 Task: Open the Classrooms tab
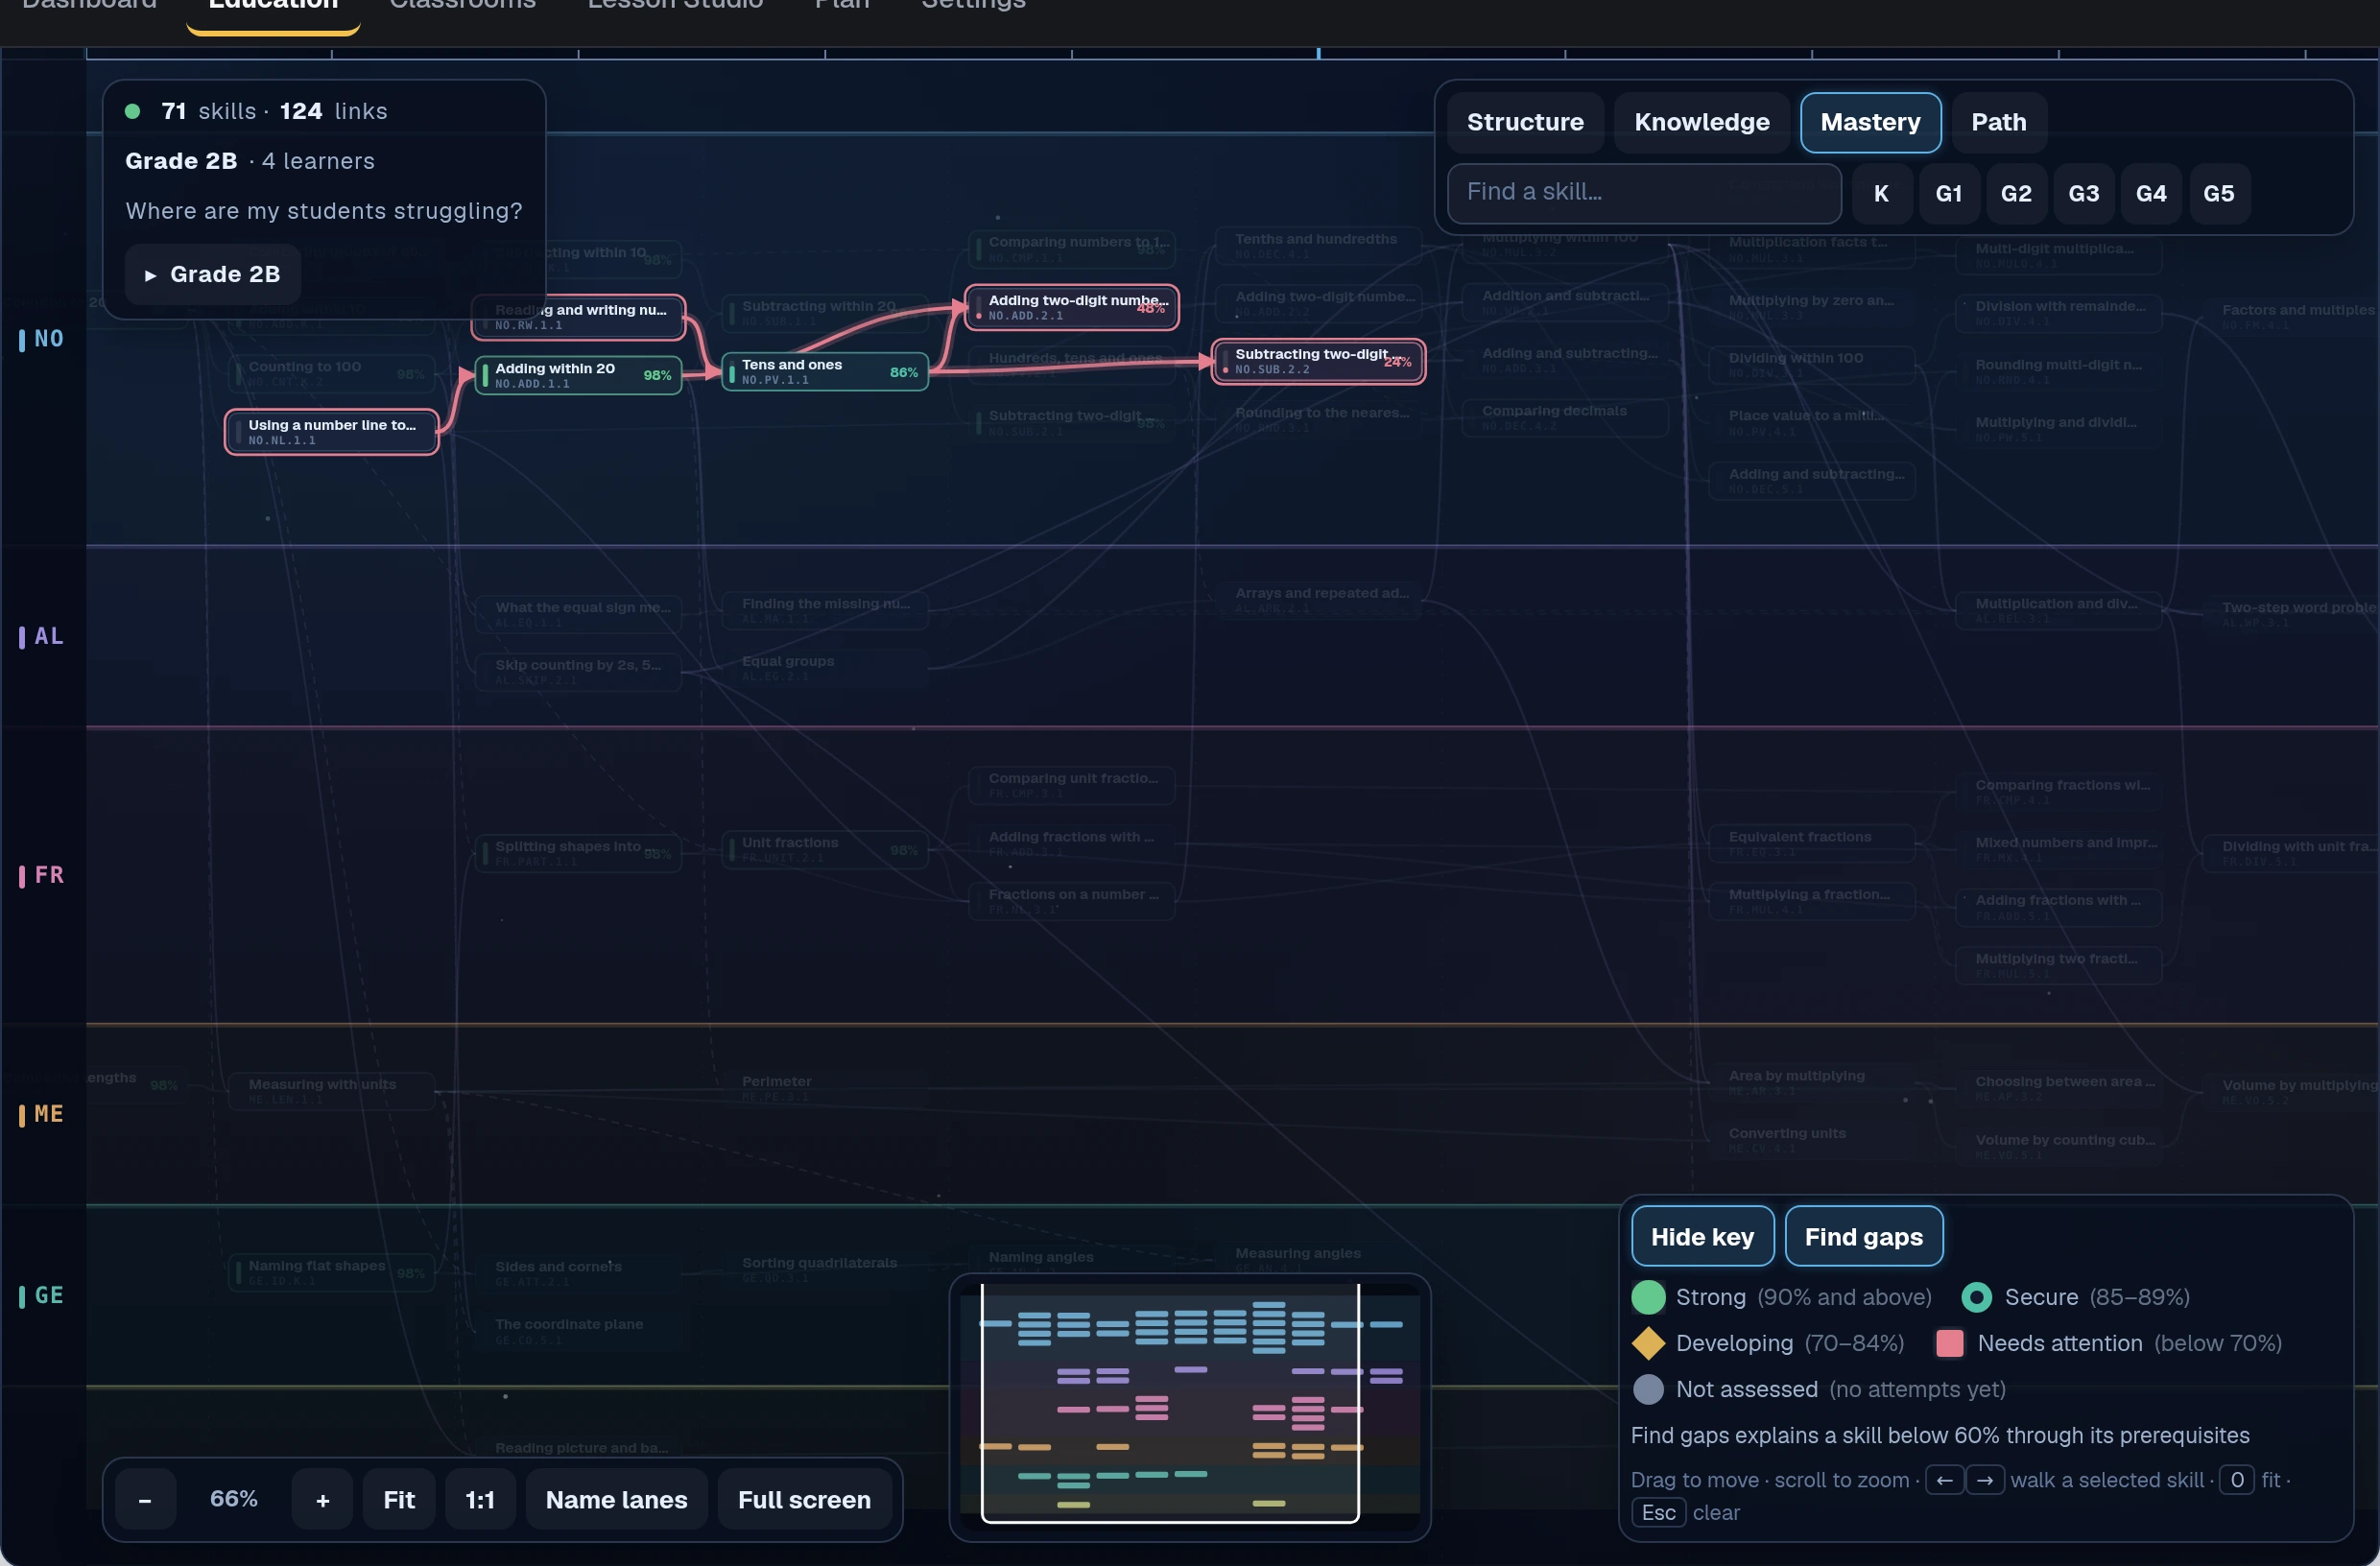click(x=462, y=4)
